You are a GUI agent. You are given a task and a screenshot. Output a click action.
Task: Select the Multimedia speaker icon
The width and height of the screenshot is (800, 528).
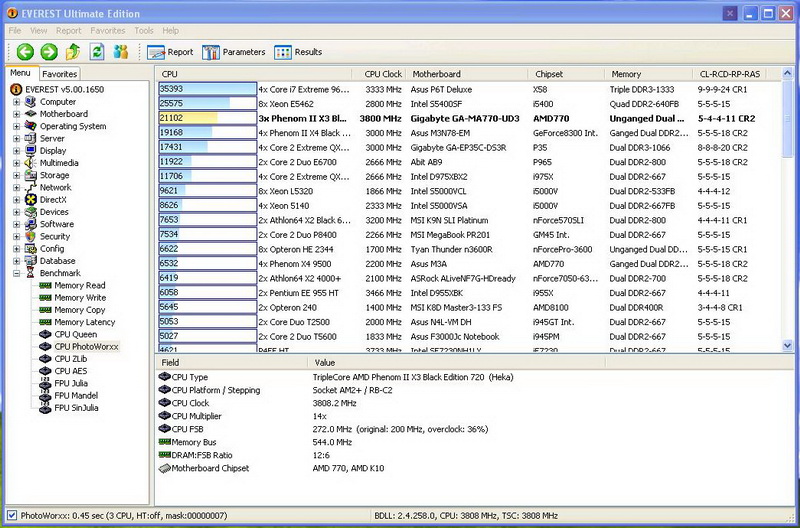point(31,163)
